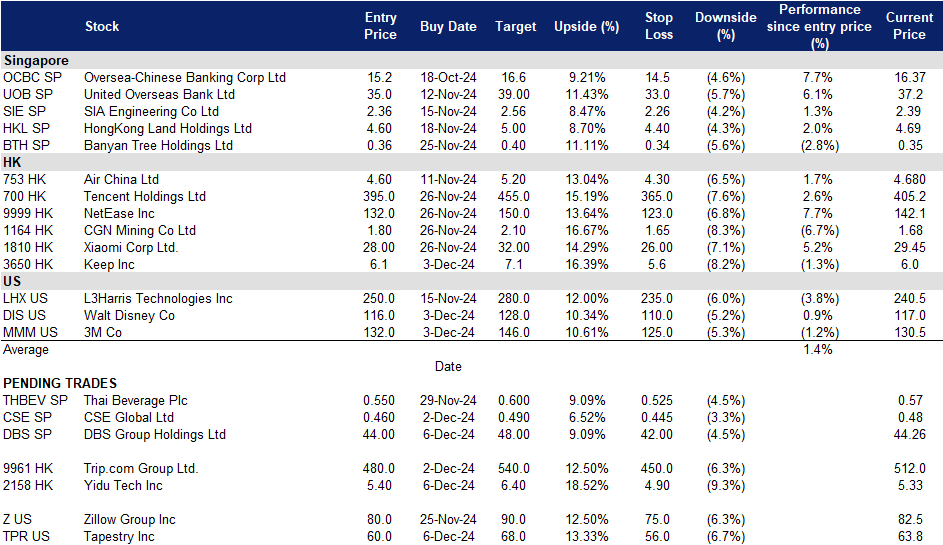Screen dimensions: 943x545
Task: Click NetEase current price 142.1
Action: pyautogui.click(x=909, y=214)
